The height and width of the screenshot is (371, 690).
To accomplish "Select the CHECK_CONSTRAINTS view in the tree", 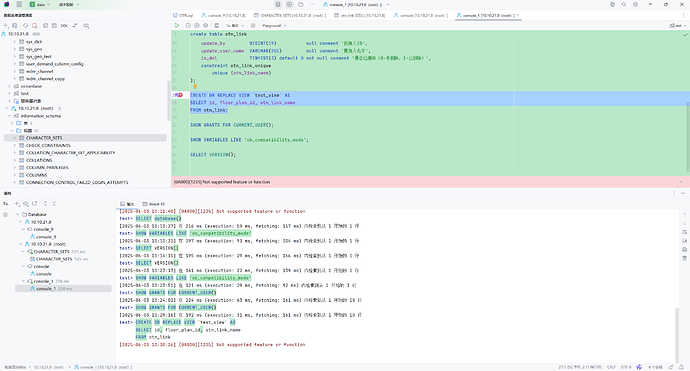I will 48,145.
